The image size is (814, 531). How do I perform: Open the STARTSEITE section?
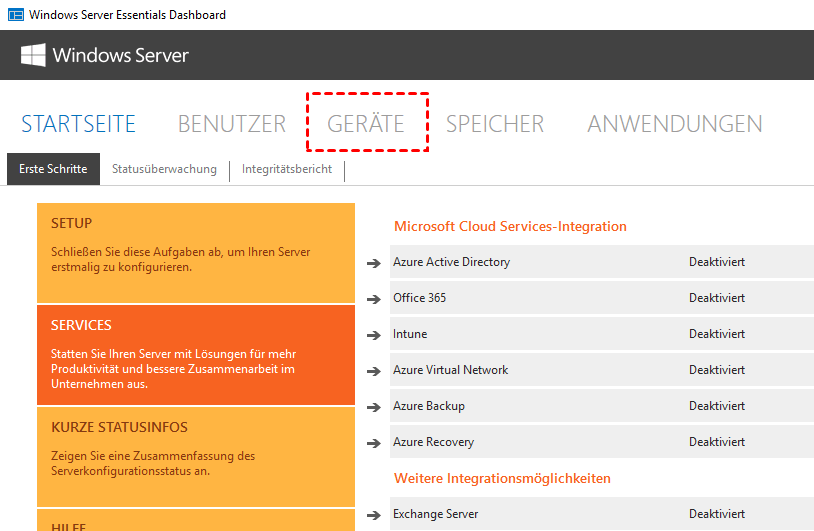pyautogui.click(x=78, y=124)
